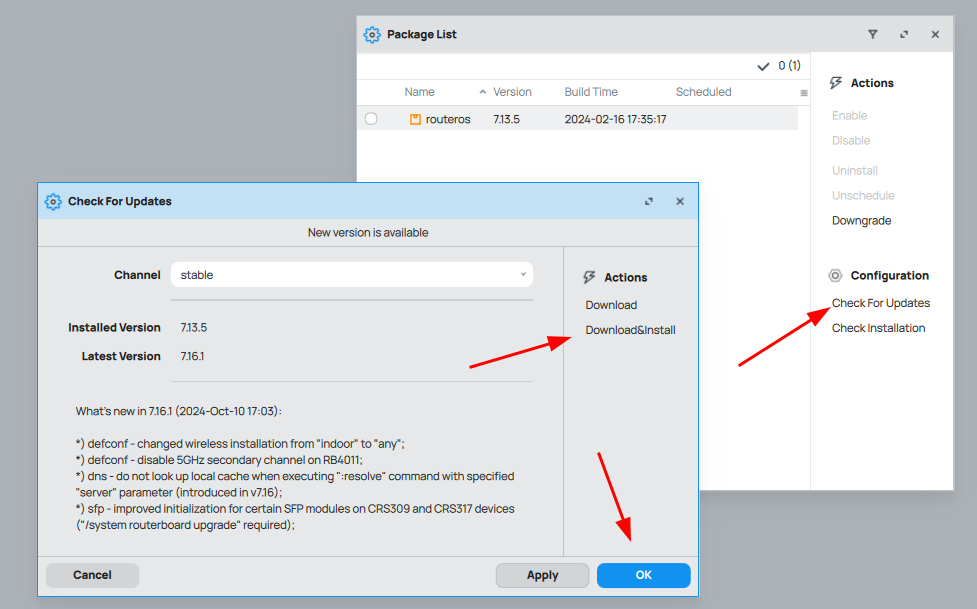Click the gear icon in Check For Updates title
The height and width of the screenshot is (609, 977).
pos(53,201)
